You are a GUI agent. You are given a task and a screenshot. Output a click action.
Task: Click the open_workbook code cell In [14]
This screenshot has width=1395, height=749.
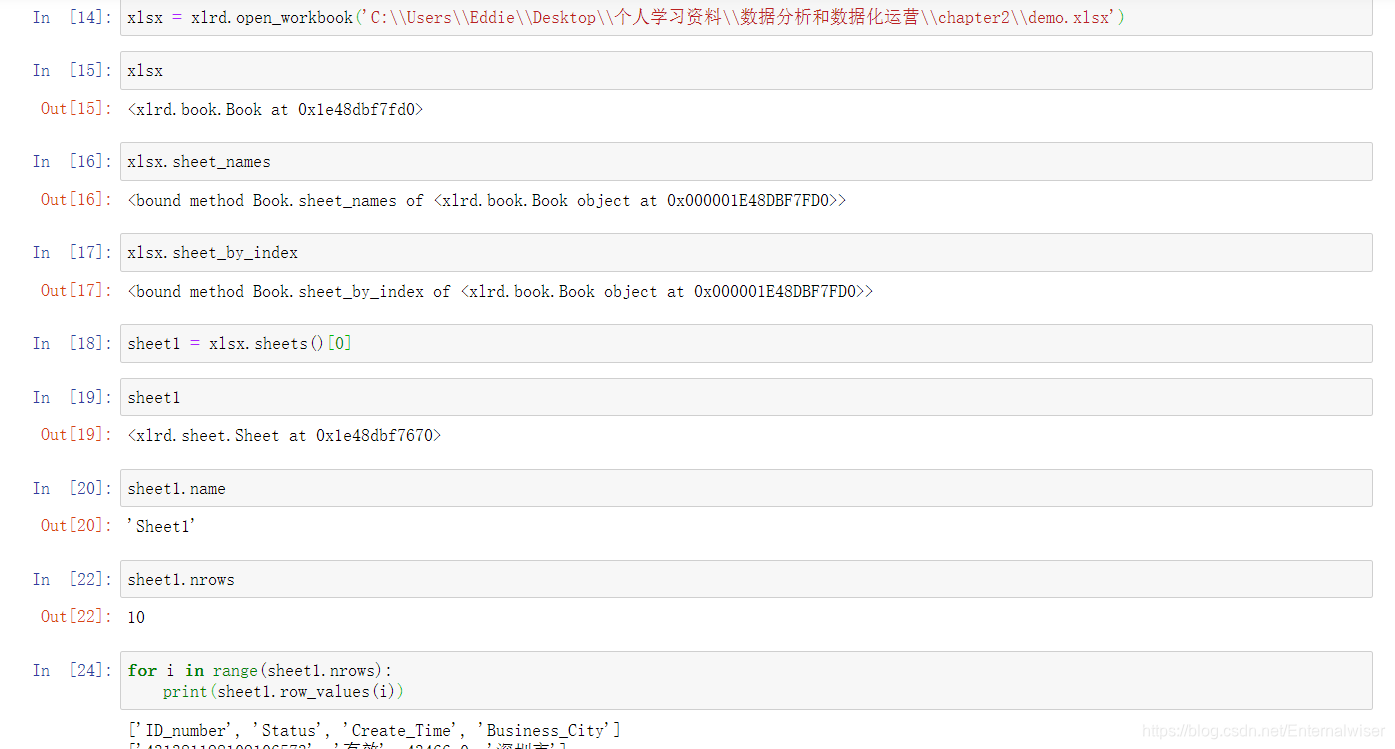pyautogui.click(x=746, y=18)
